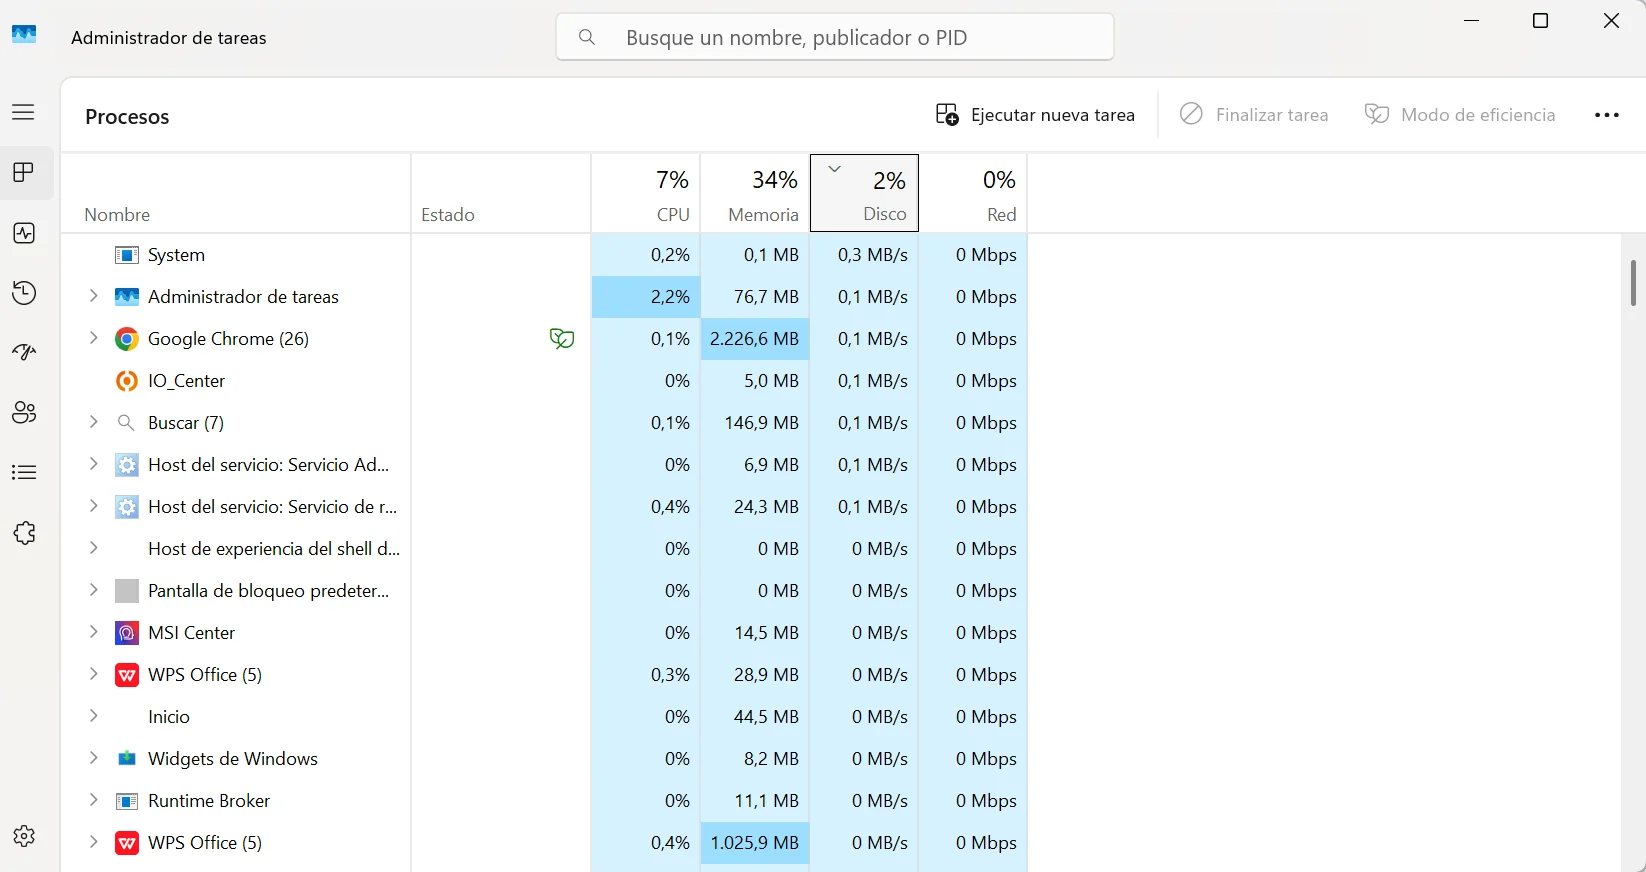Open Startup apps page in sidebar
This screenshot has height=872, width=1646.
[24, 353]
